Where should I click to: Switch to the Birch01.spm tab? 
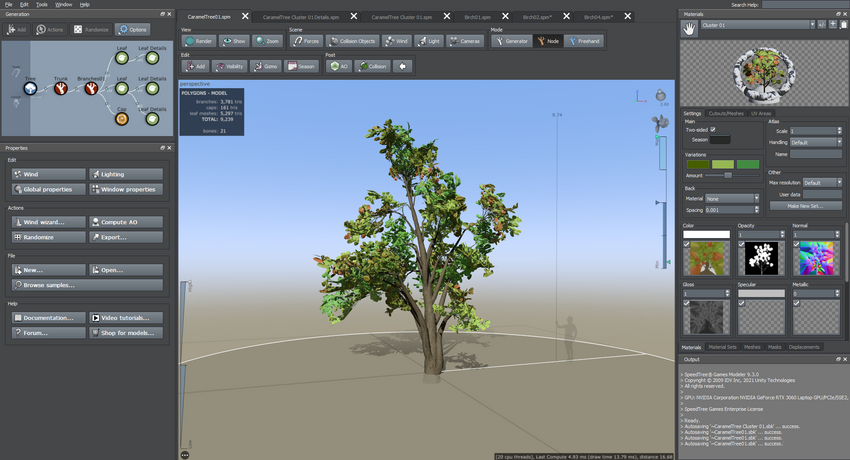click(x=476, y=17)
